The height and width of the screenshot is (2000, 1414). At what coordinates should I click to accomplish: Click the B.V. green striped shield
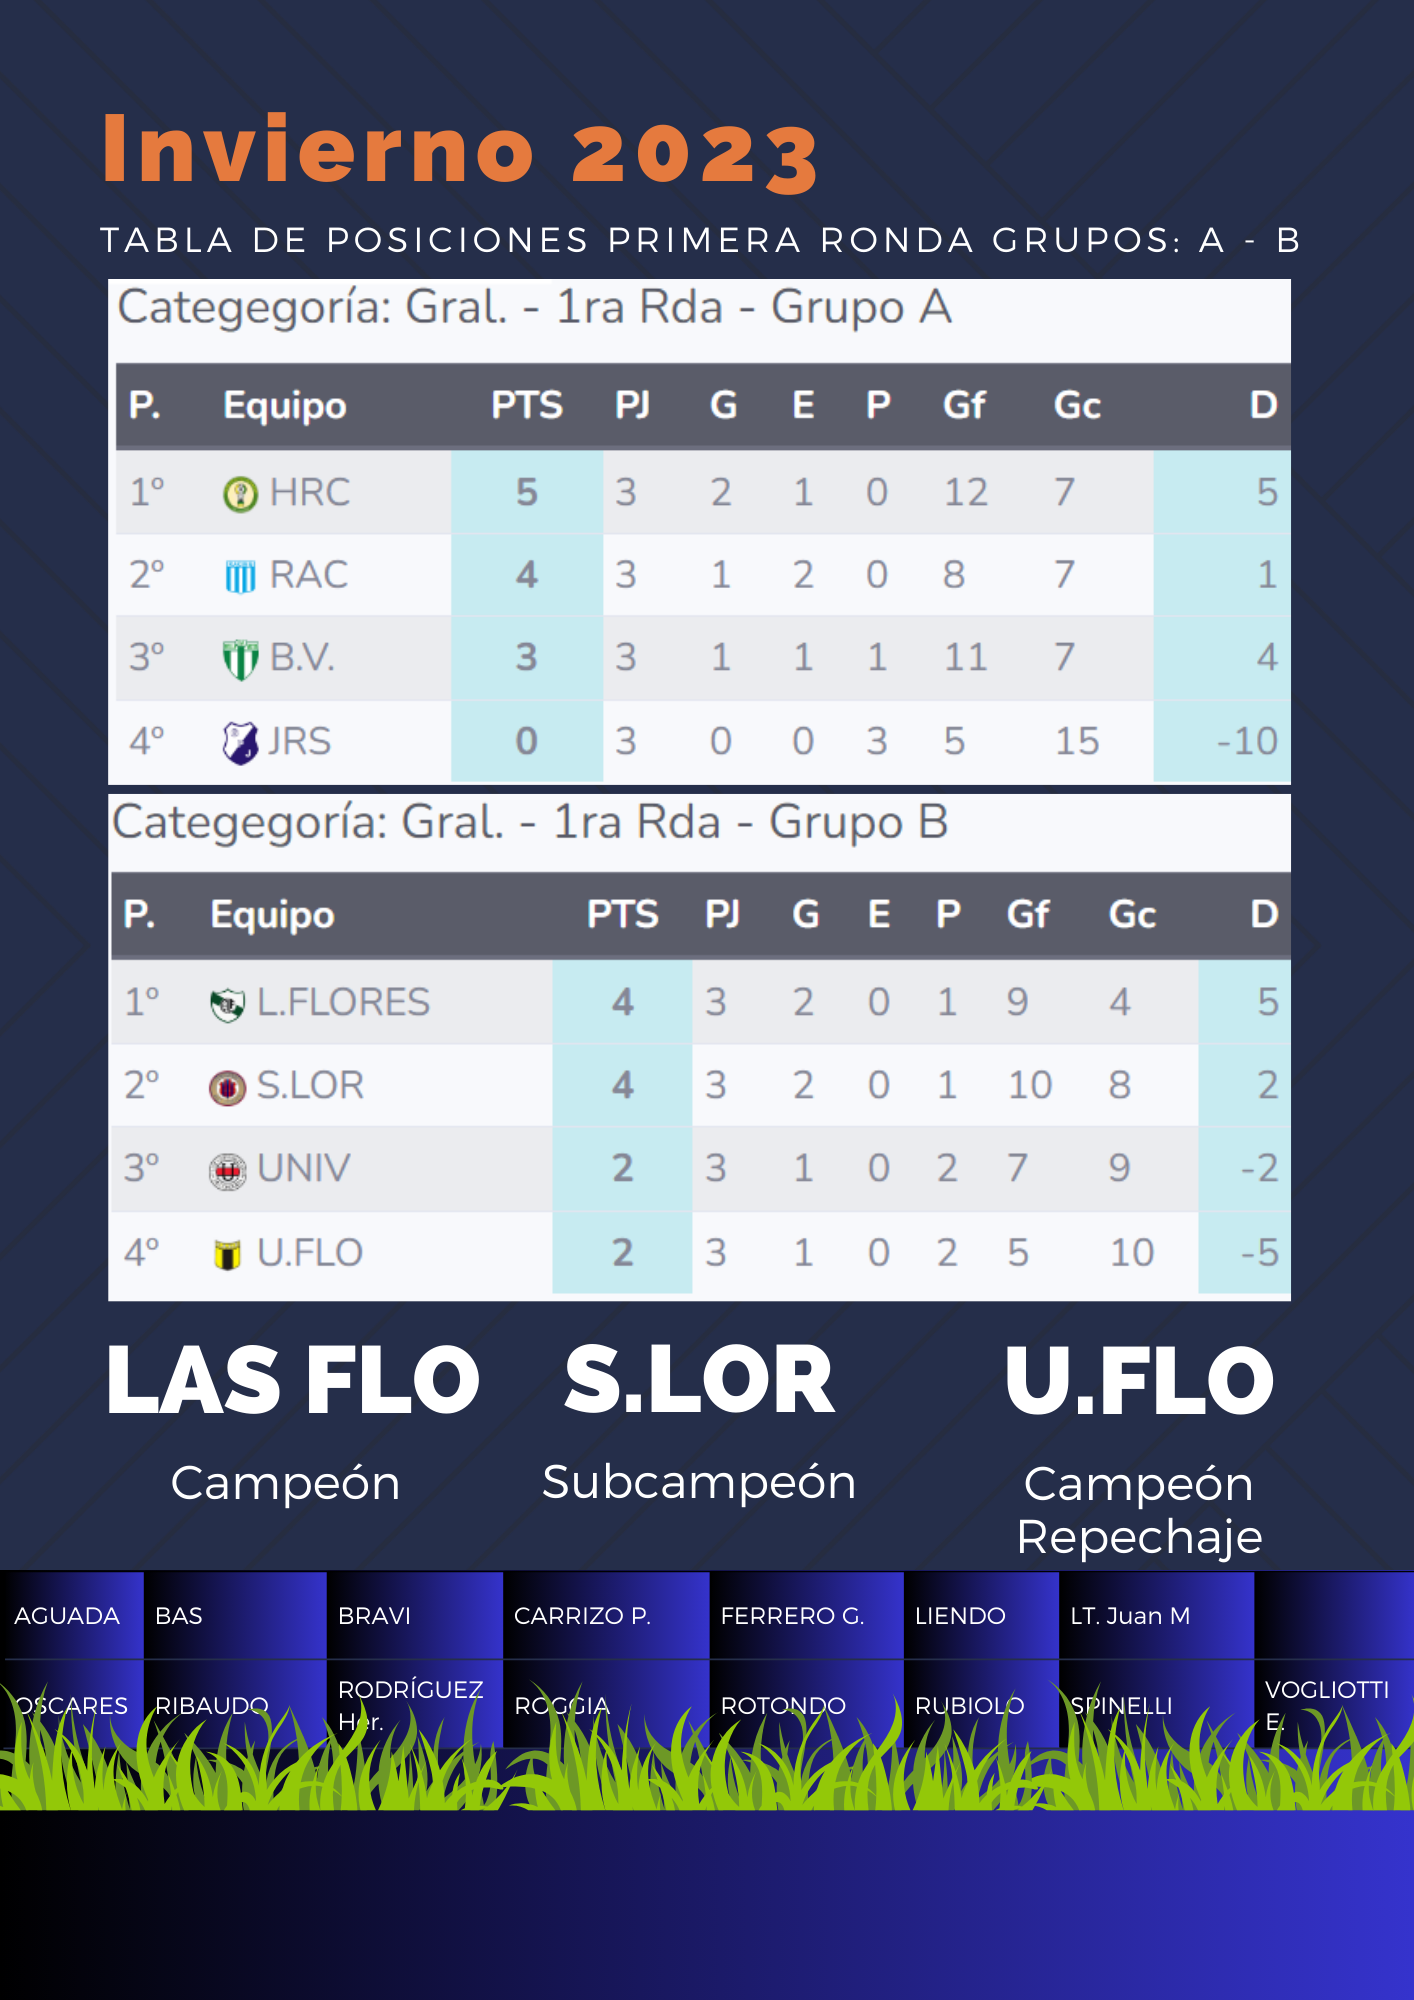point(240,659)
